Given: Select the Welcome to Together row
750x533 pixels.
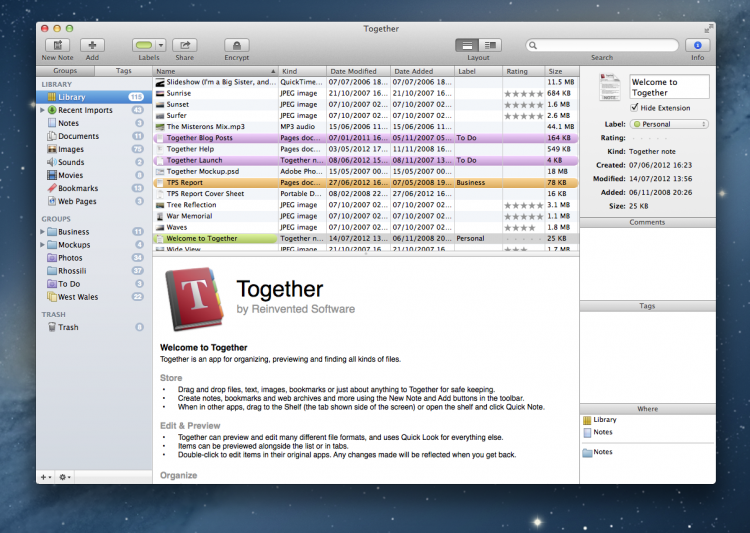Looking at the screenshot, I should pyautogui.click(x=366, y=238).
